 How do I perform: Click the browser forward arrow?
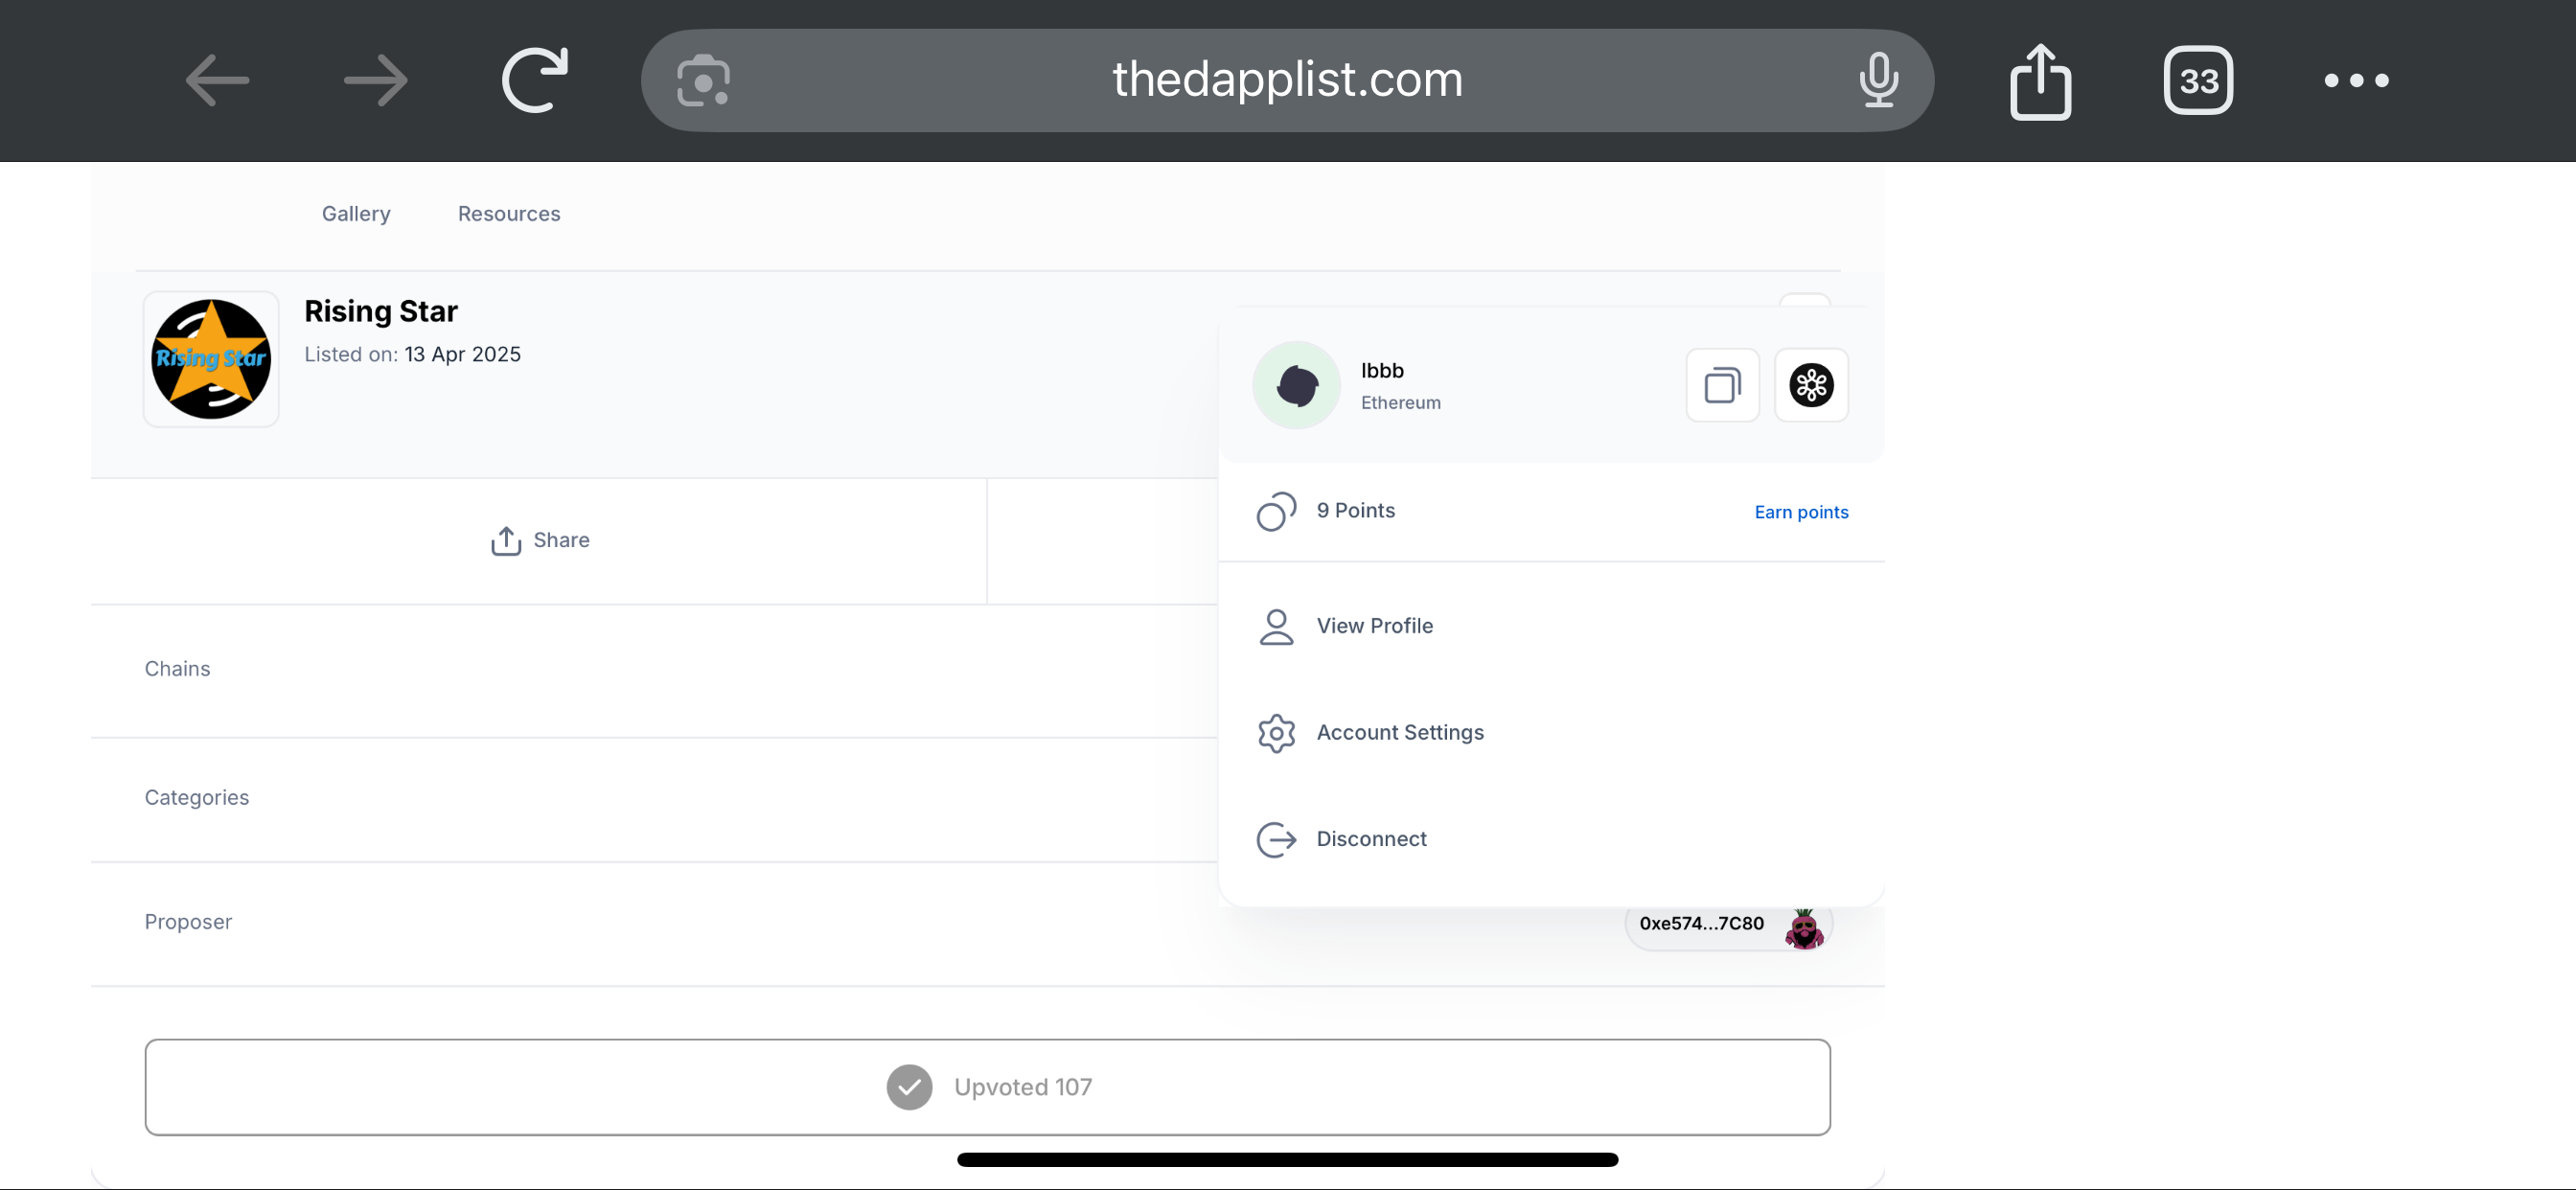pos(376,80)
